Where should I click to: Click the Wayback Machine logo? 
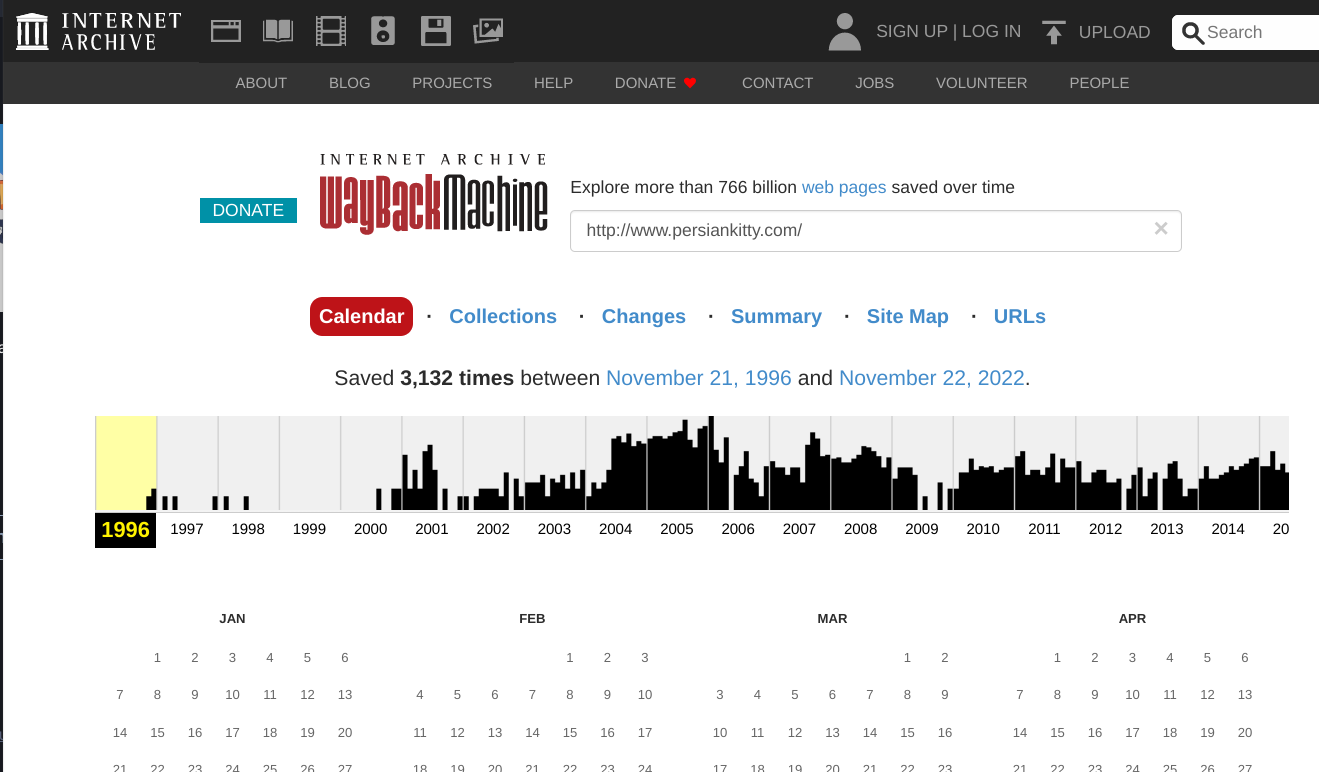434,194
